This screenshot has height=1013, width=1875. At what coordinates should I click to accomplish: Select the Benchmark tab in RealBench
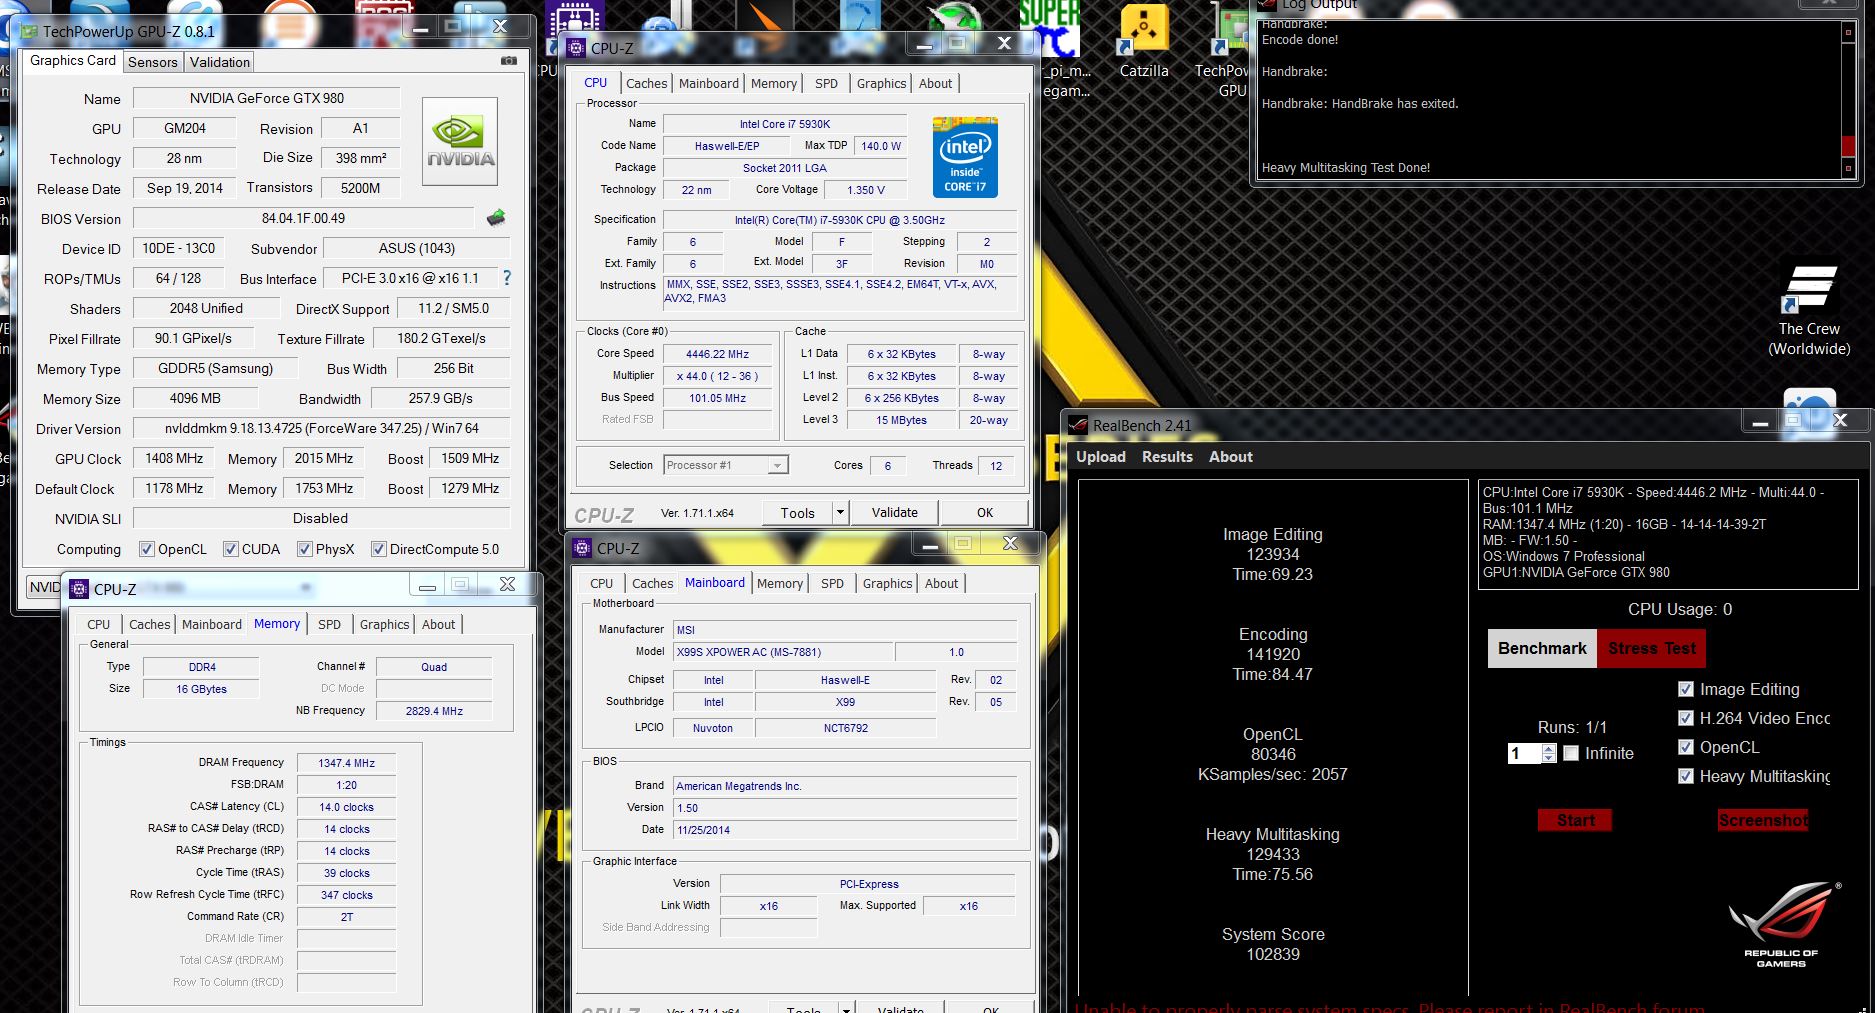pyautogui.click(x=1542, y=648)
